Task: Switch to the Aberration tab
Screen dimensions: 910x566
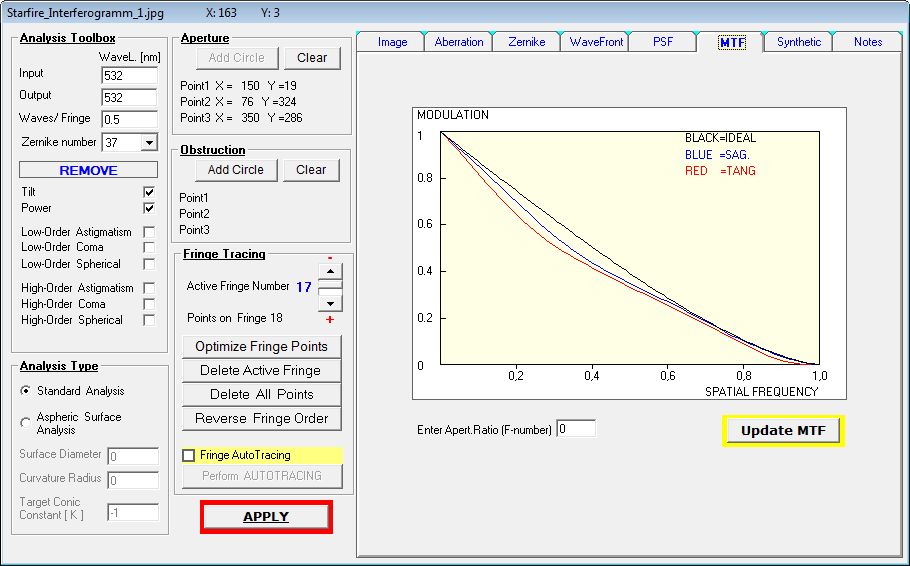Action: [458, 42]
